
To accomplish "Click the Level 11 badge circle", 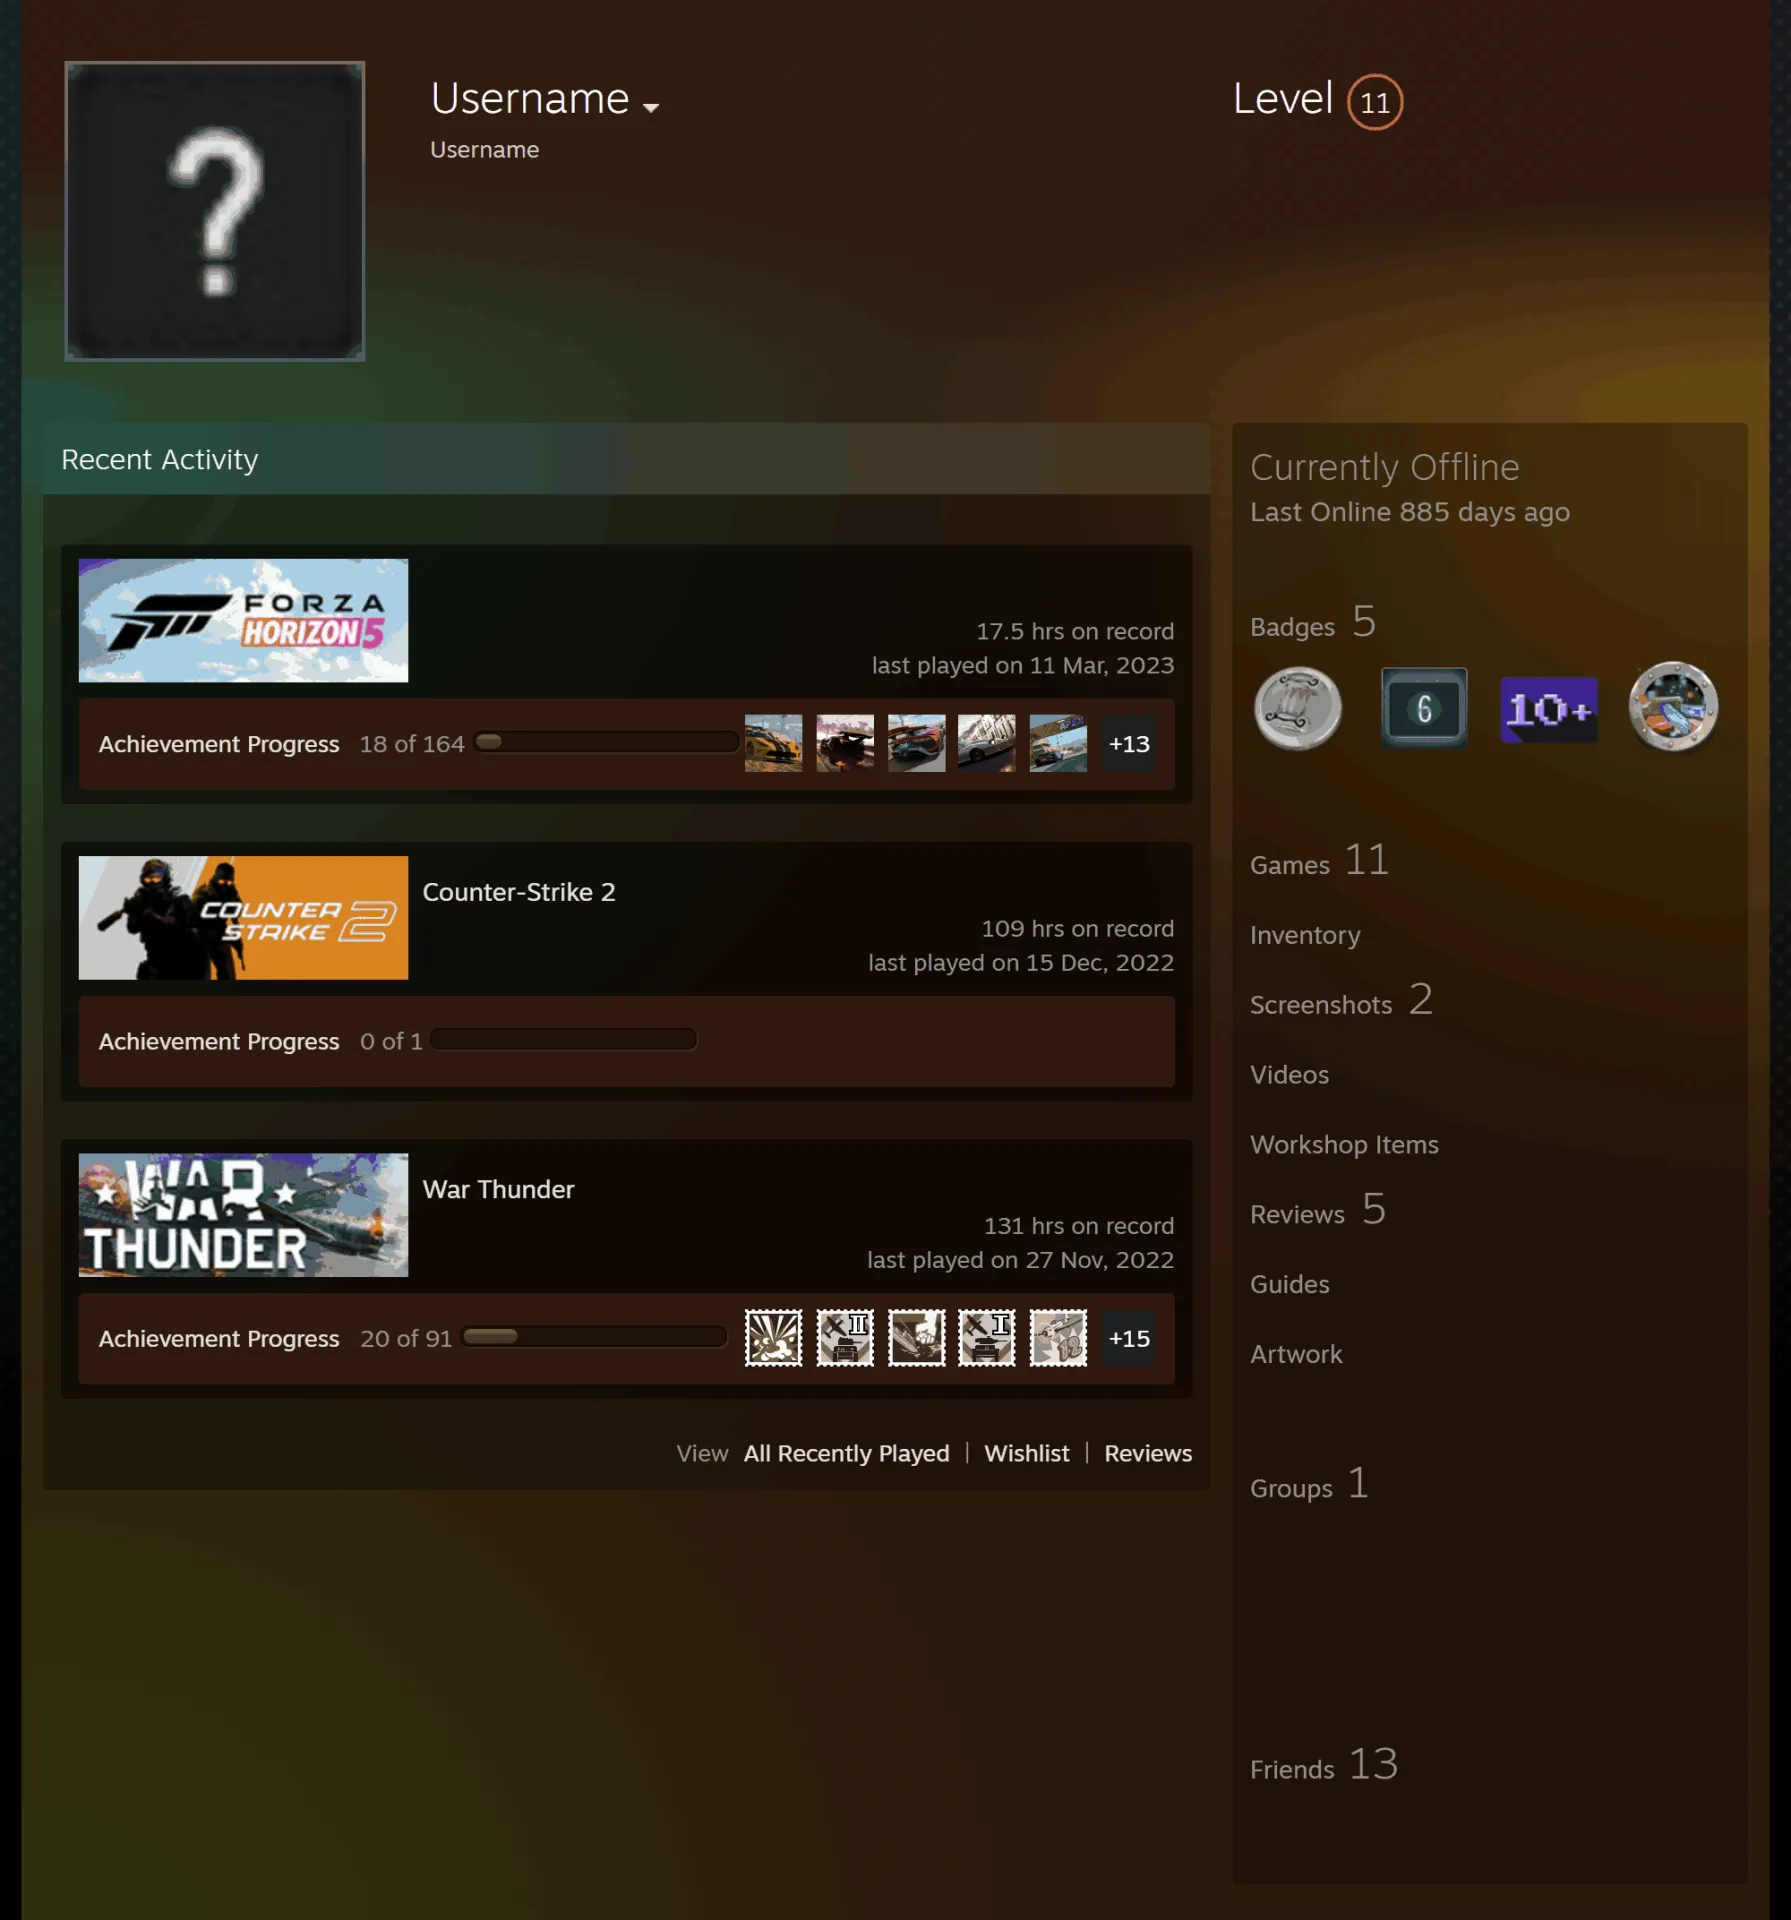I will [1375, 102].
